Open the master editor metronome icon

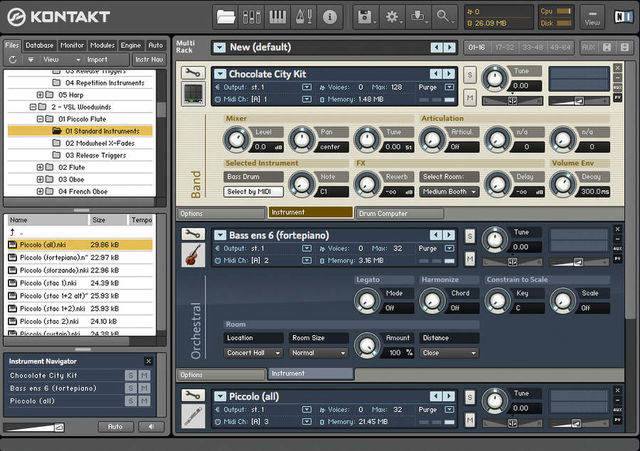[304, 17]
